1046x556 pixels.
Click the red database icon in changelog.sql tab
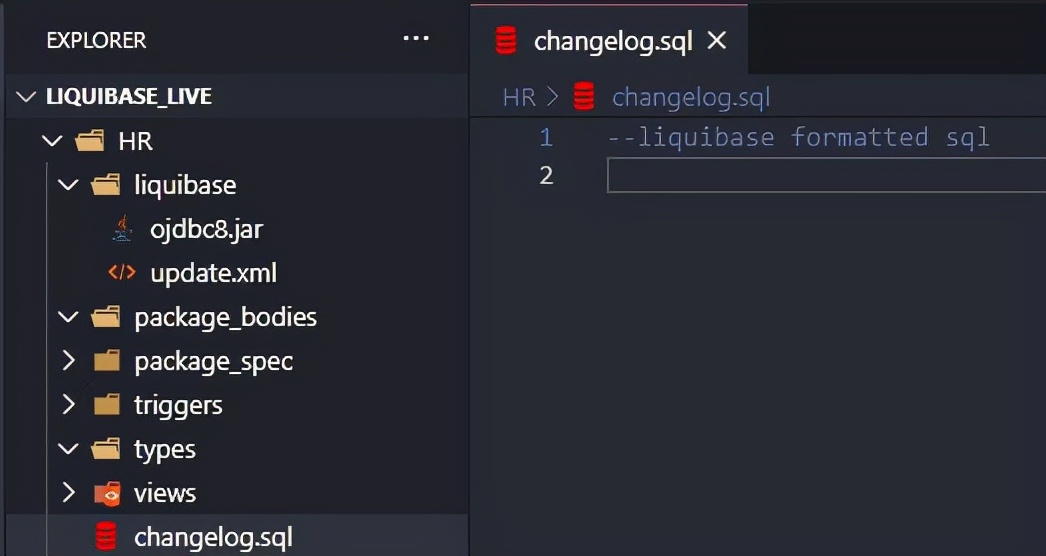506,41
